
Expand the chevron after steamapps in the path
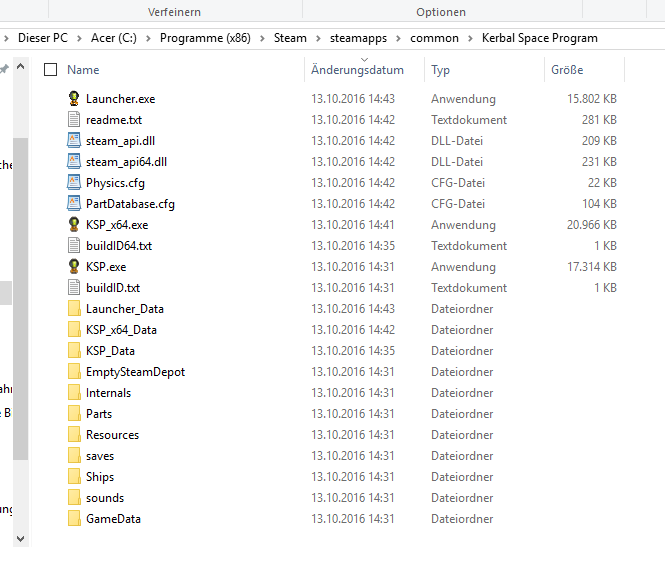397,38
